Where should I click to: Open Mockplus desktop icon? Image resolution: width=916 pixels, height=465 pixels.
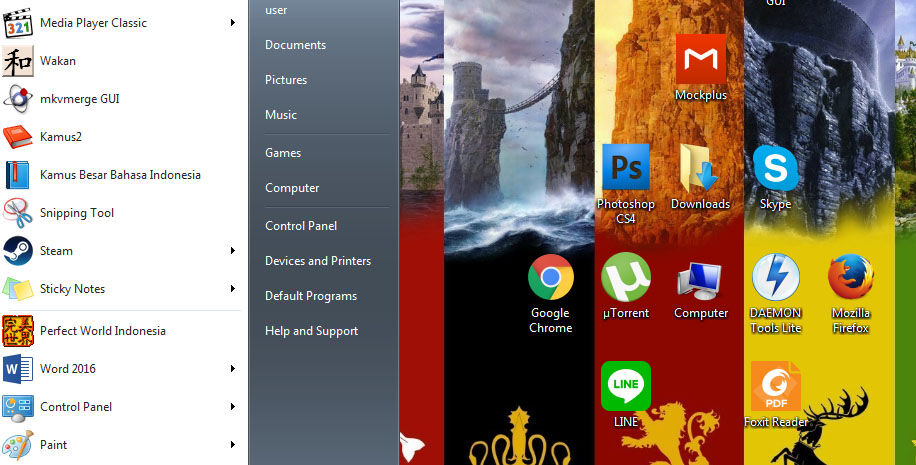pos(700,59)
